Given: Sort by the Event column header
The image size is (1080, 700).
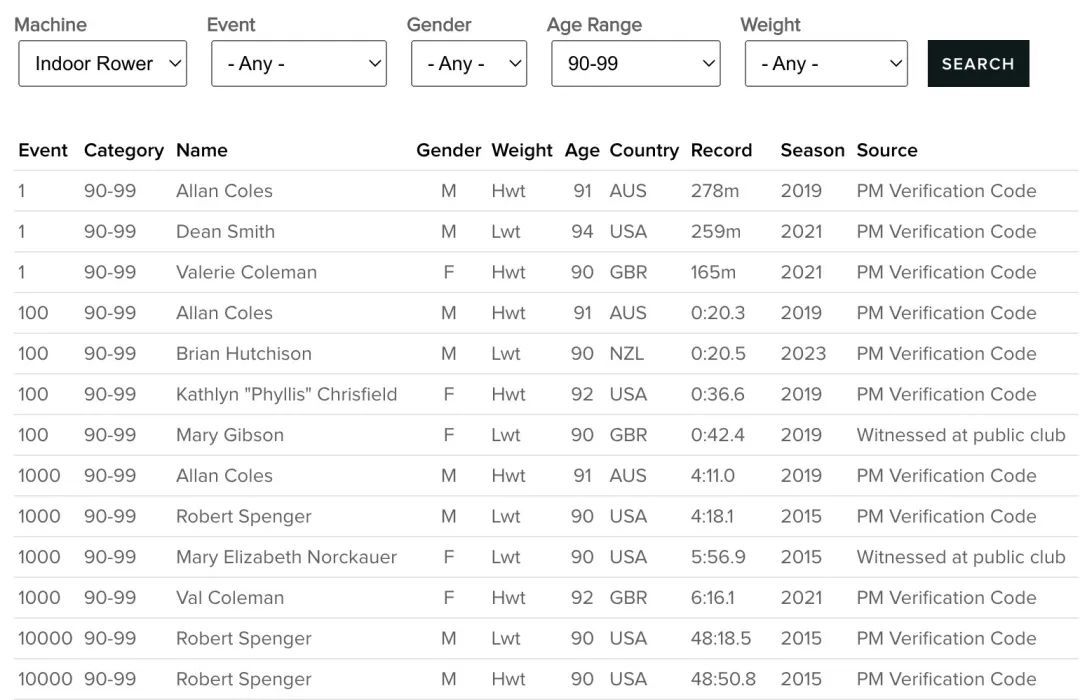Looking at the screenshot, I should [x=43, y=150].
